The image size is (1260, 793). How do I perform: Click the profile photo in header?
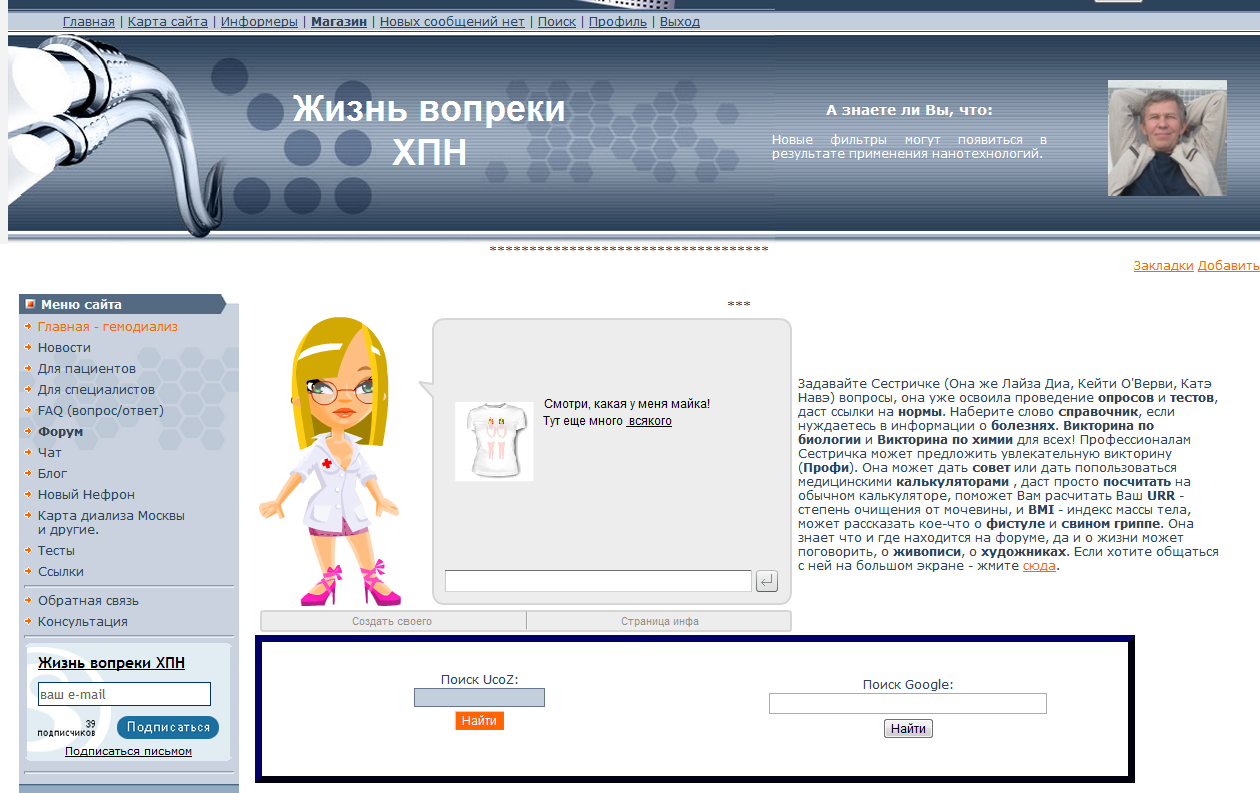click(1166, 138)
